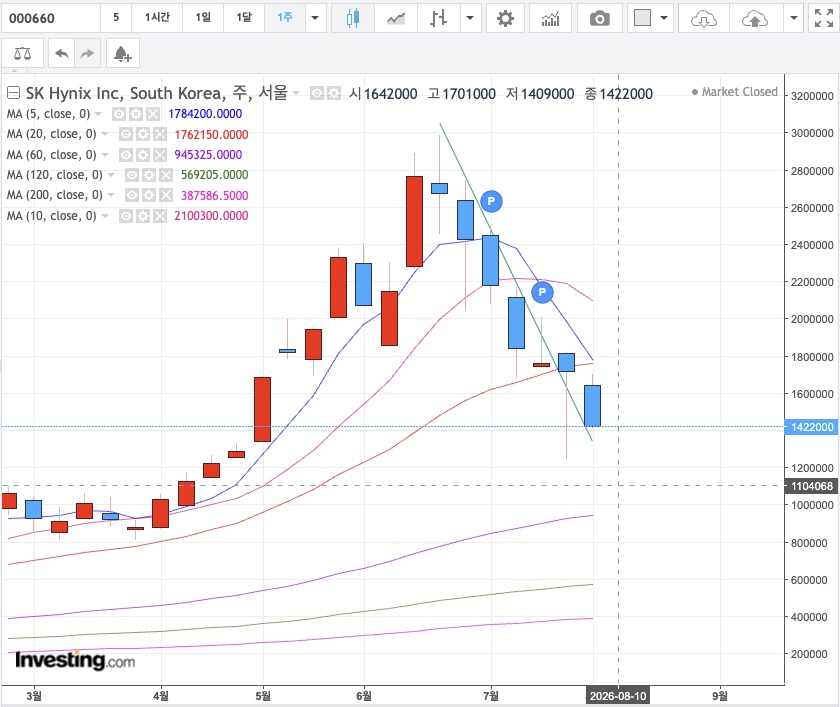This screenshot has height=707, width=840.
Task: Open upper P marker near 2600000
Action: (491, 201)
